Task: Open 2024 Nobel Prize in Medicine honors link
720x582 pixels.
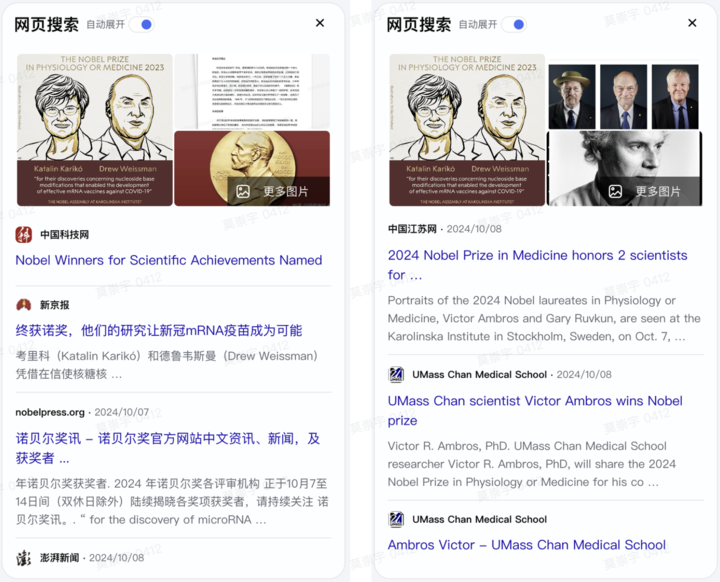Action: 538,265
